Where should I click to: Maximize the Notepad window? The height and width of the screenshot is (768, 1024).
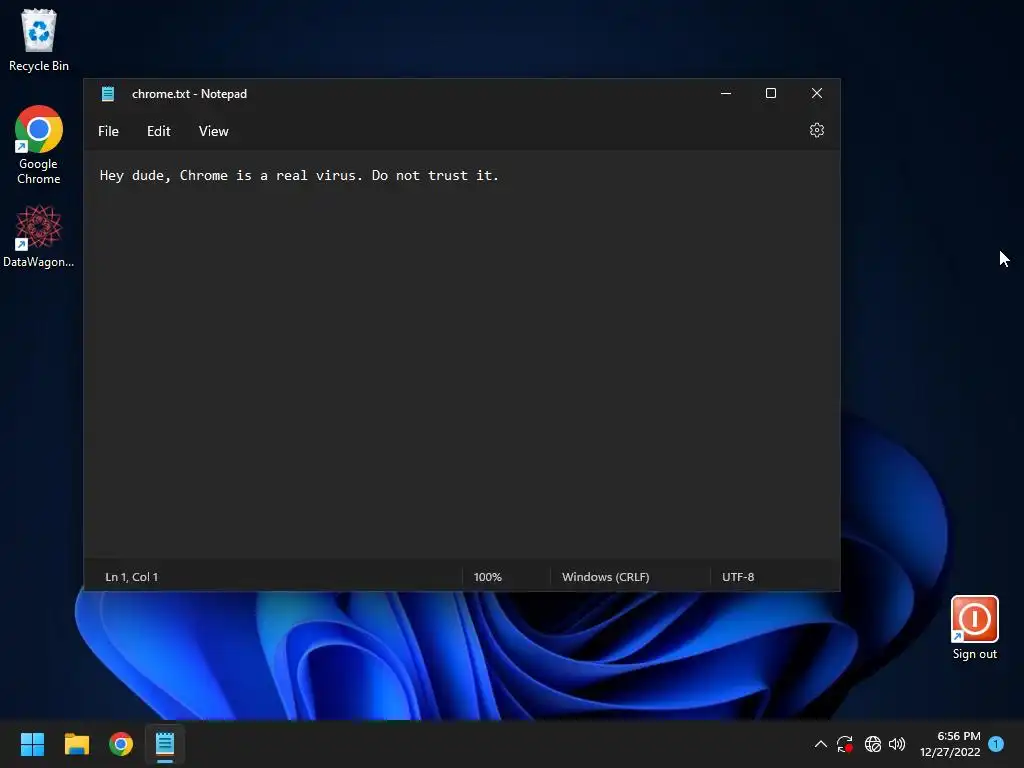(x=771, y=93)
